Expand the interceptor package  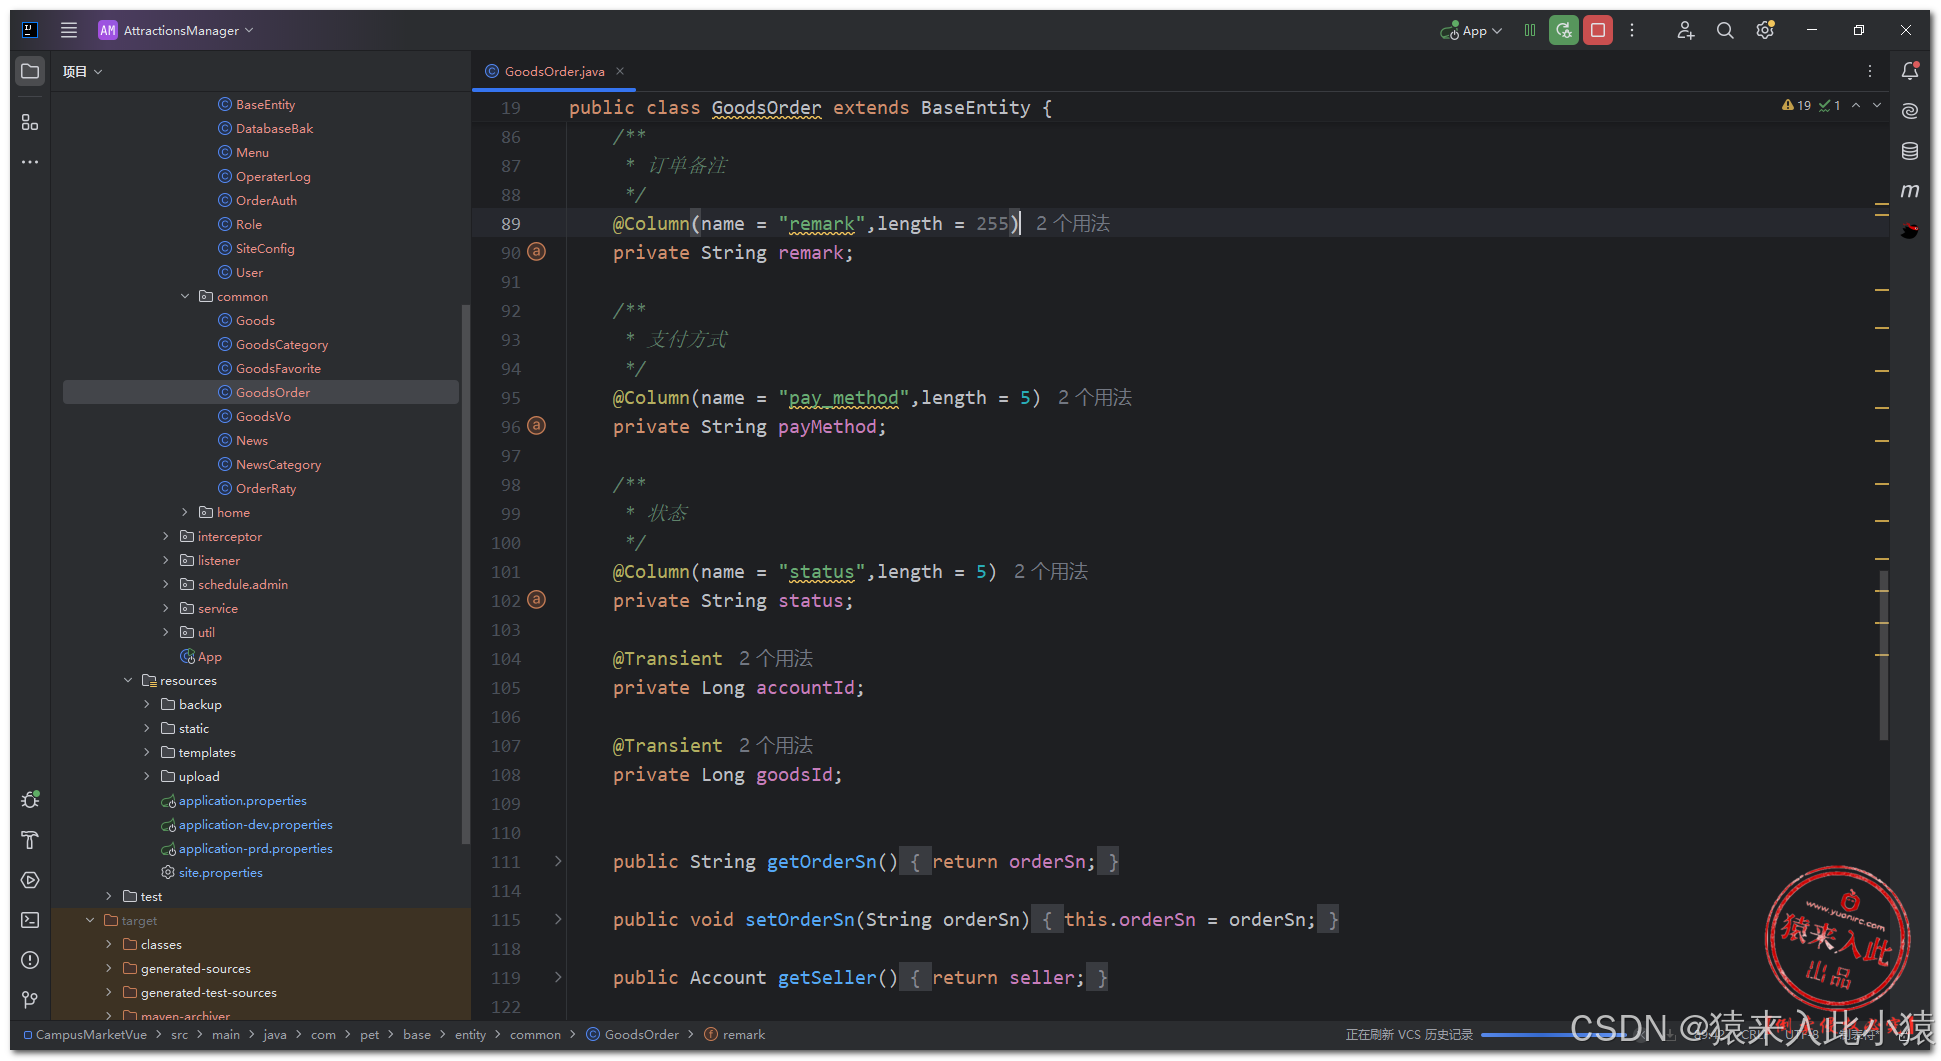[x=166, y=536]
